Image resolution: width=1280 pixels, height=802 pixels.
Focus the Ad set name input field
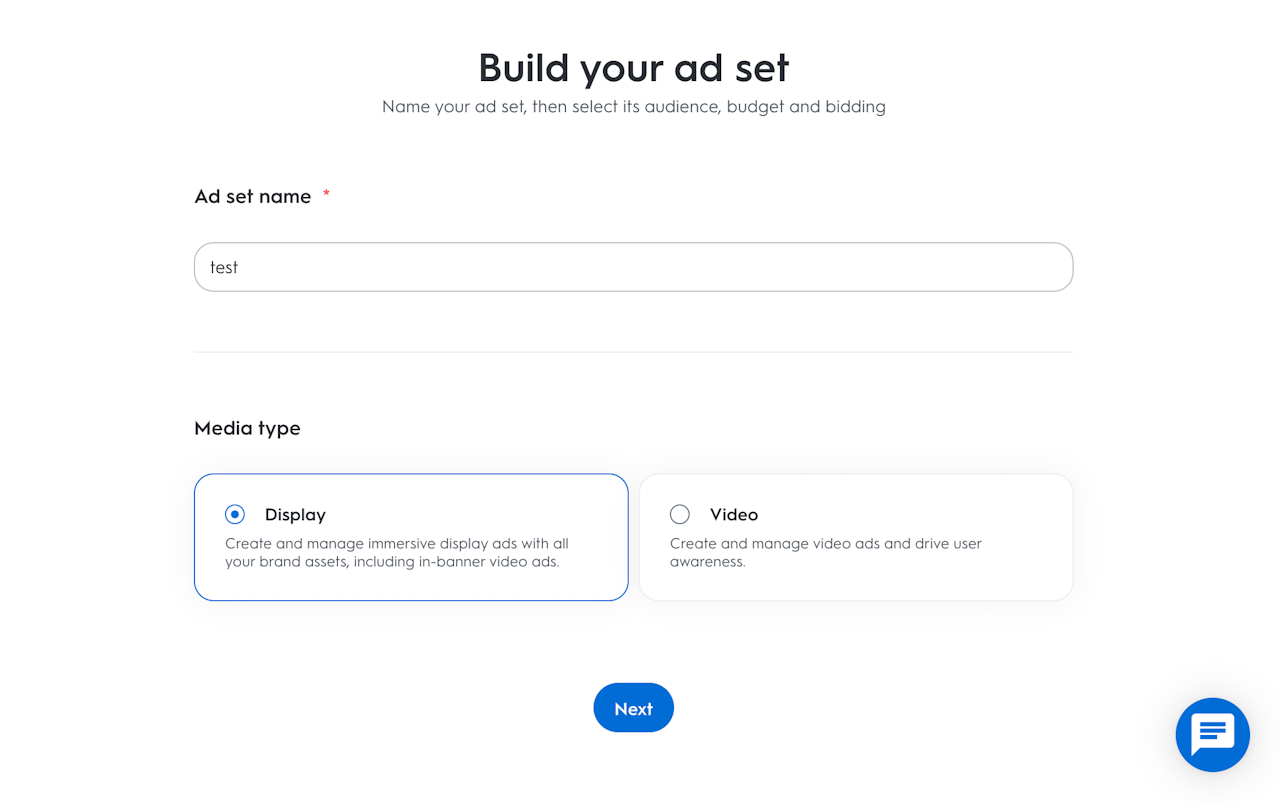(633, 267)
